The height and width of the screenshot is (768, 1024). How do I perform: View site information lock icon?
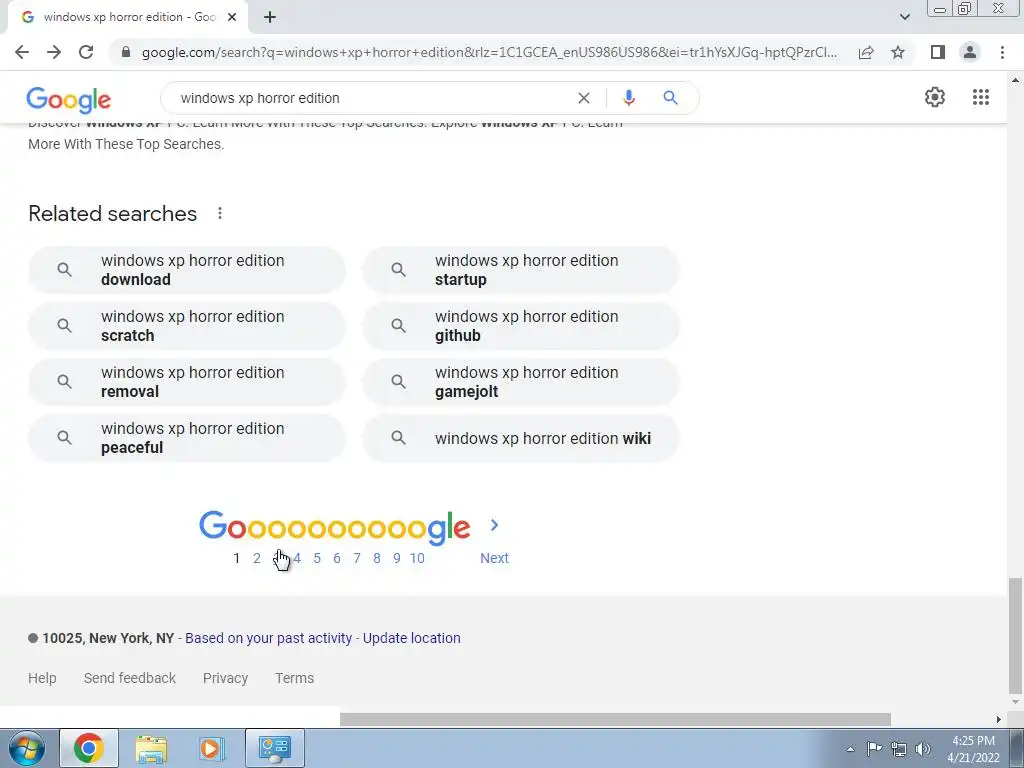(x=126, y=52)
